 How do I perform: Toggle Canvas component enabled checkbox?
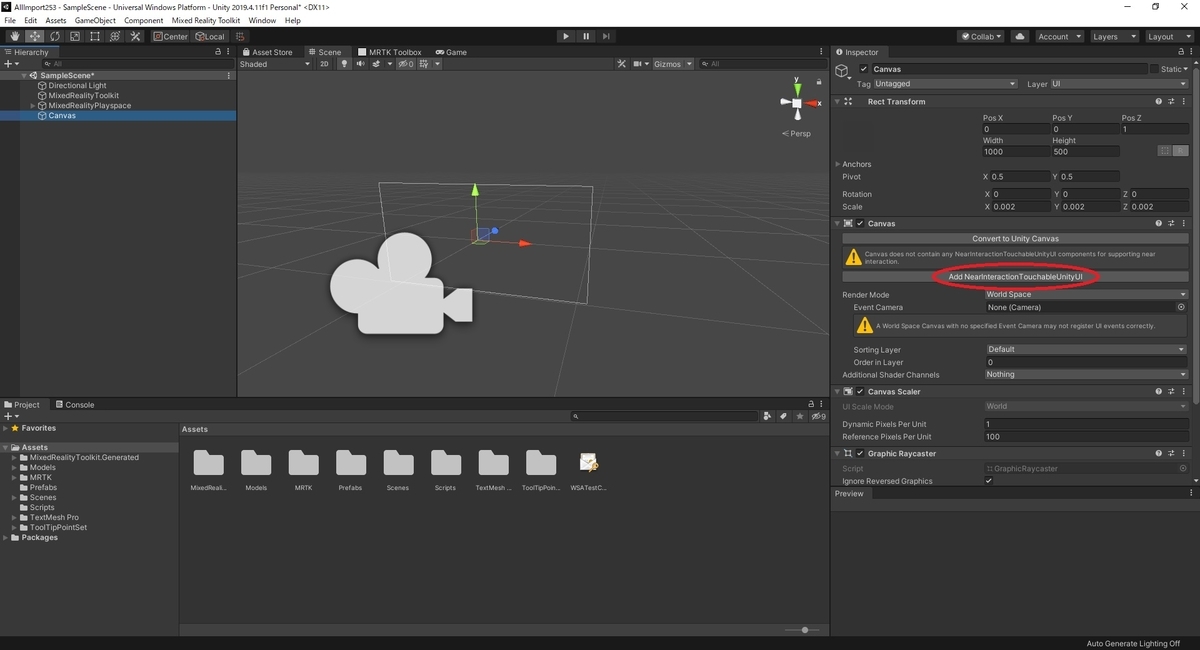click(x=860, y=223)
